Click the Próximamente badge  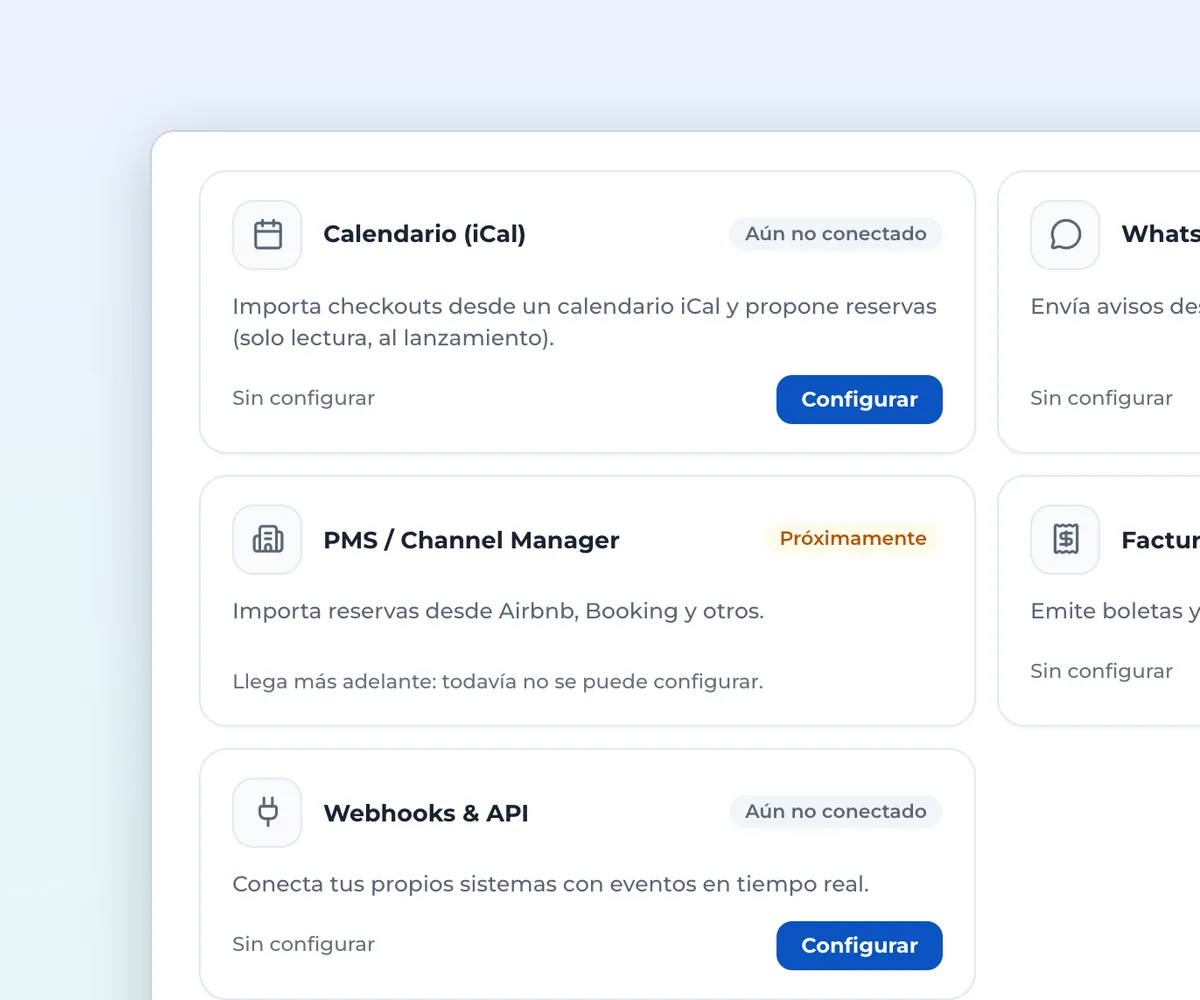pos(853,539)
